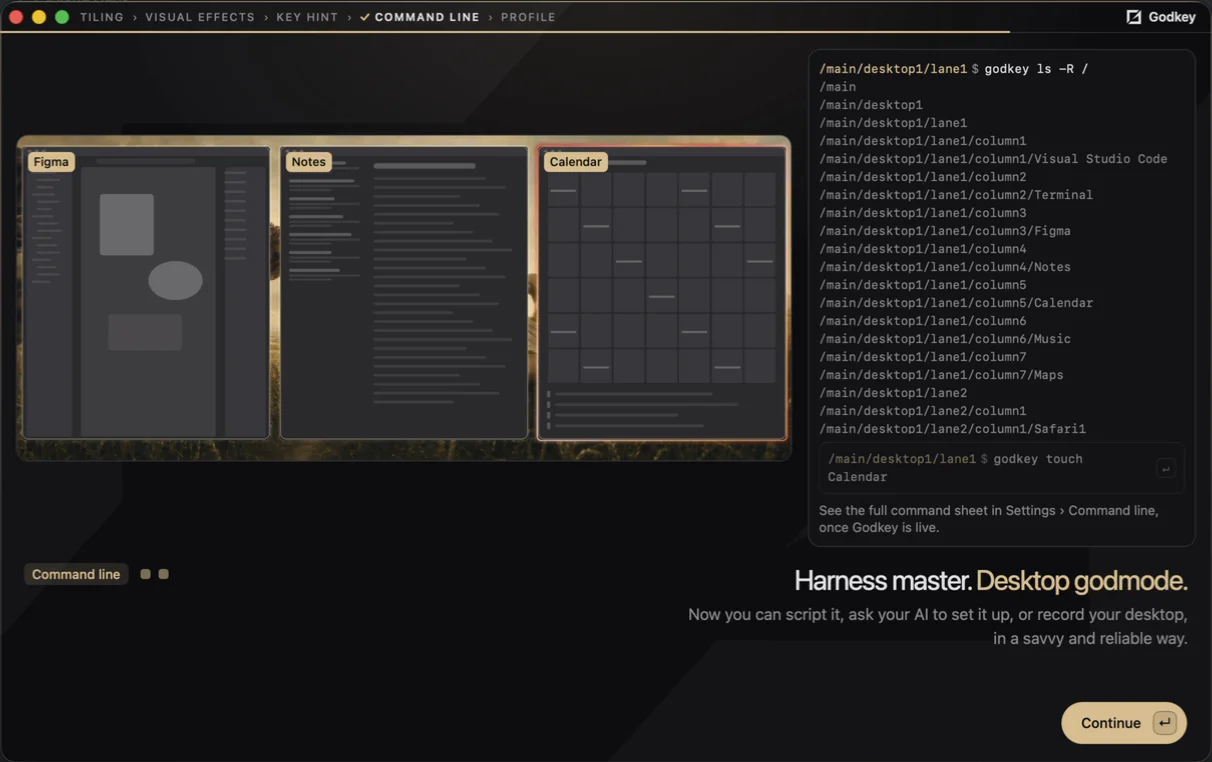
Task: Click the Calendar label tag
Action: [x=576, y=161]
